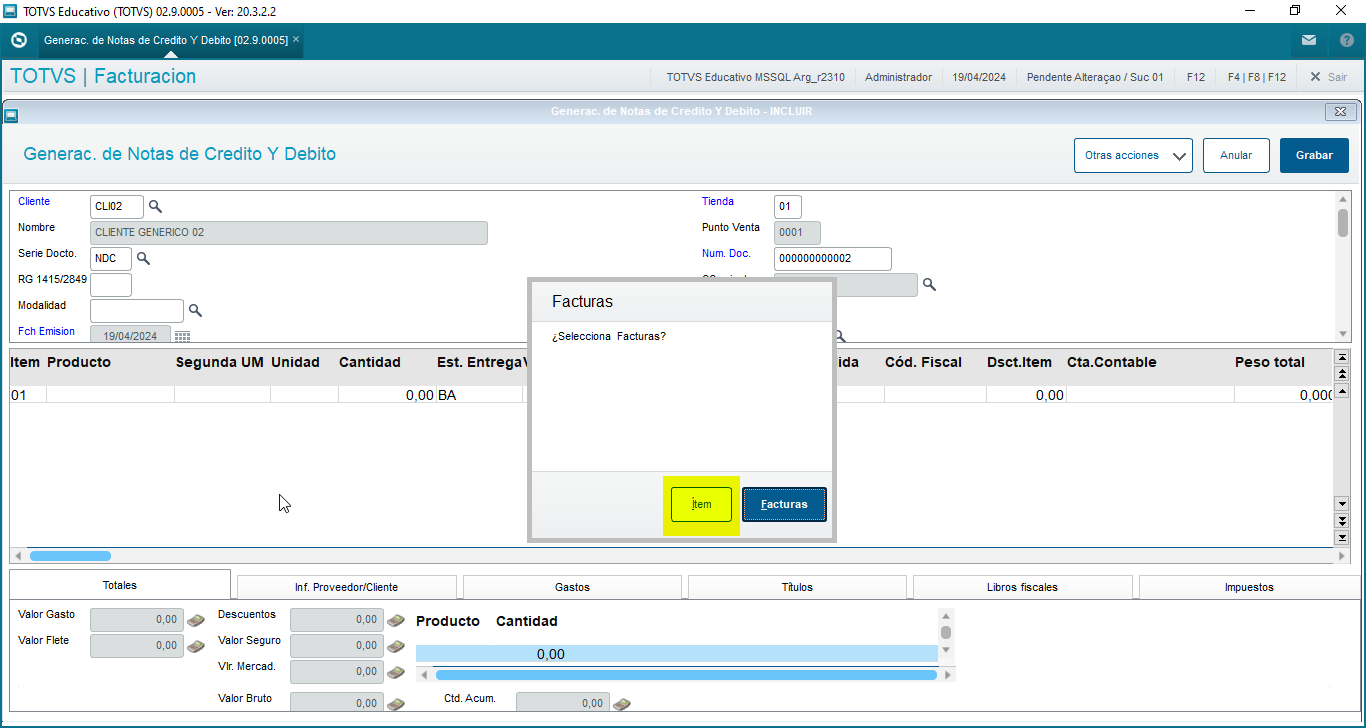1366x728 pixels.
Task: Open calculator icon beside Ctd. Acum.
Action: tap(622, 704)
